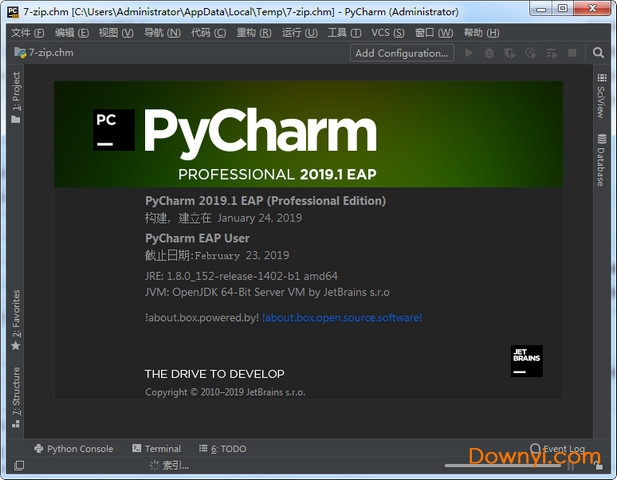Open the 重构 (R) menu
617x480 pixels.
254,33
